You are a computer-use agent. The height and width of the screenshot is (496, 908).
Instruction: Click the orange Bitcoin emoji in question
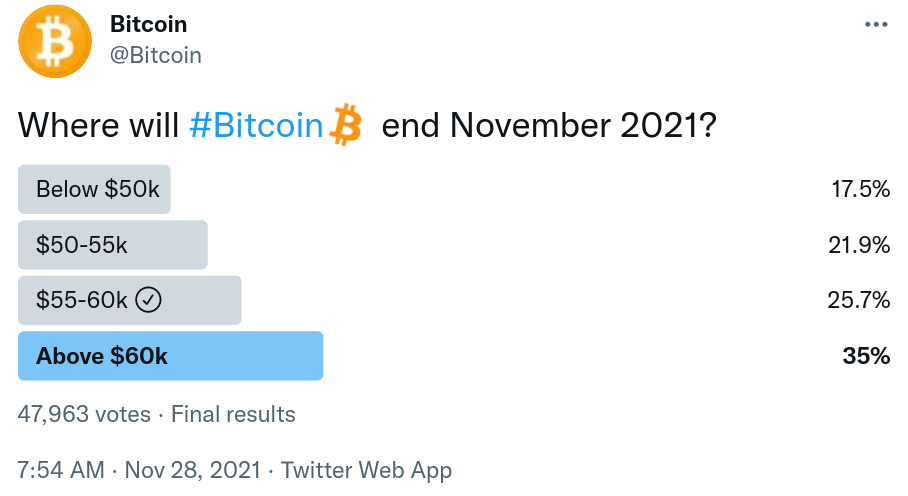[346, 125]
